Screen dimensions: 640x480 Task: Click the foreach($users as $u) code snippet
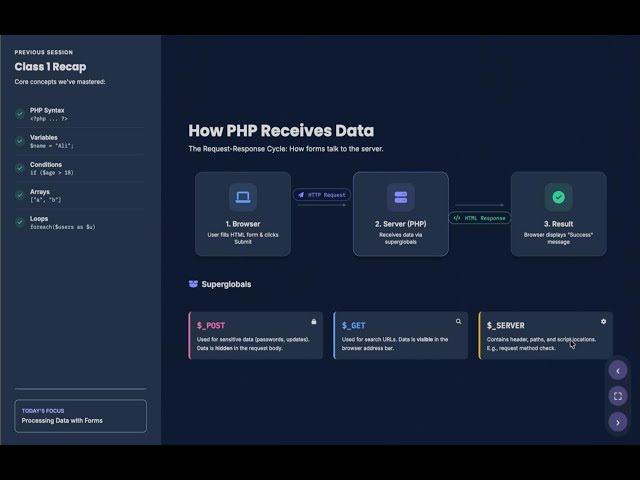[62, 227]
